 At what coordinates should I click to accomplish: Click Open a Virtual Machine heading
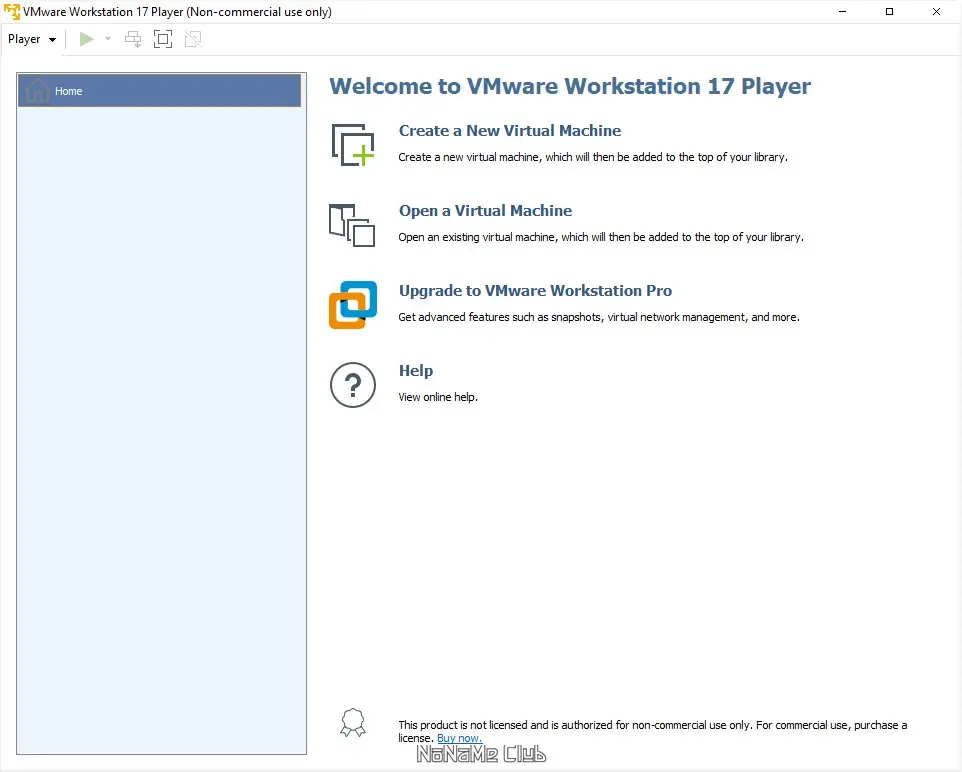(x=485, y=210)
